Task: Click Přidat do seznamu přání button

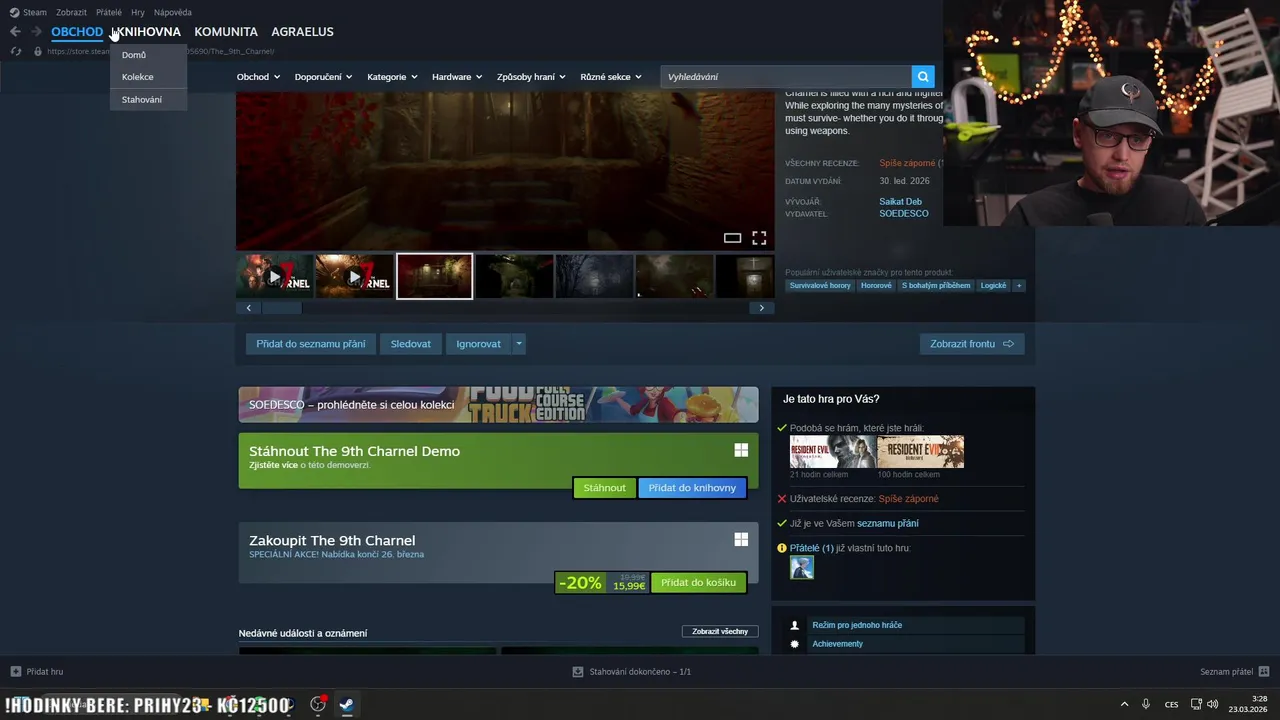Action: (311, 344)
